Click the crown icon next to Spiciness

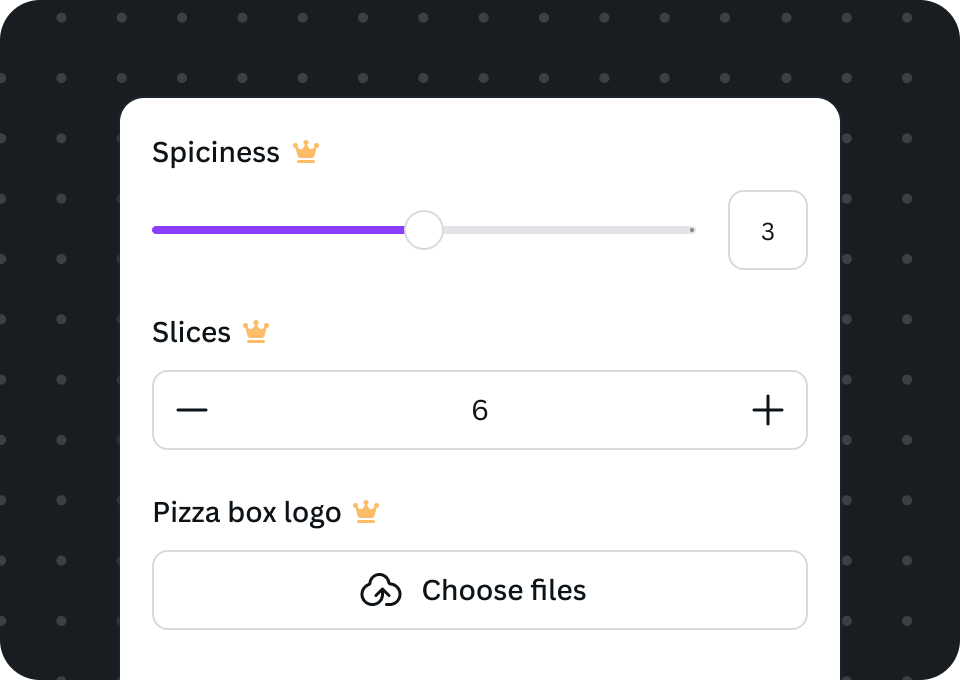[x=306, y=152]
